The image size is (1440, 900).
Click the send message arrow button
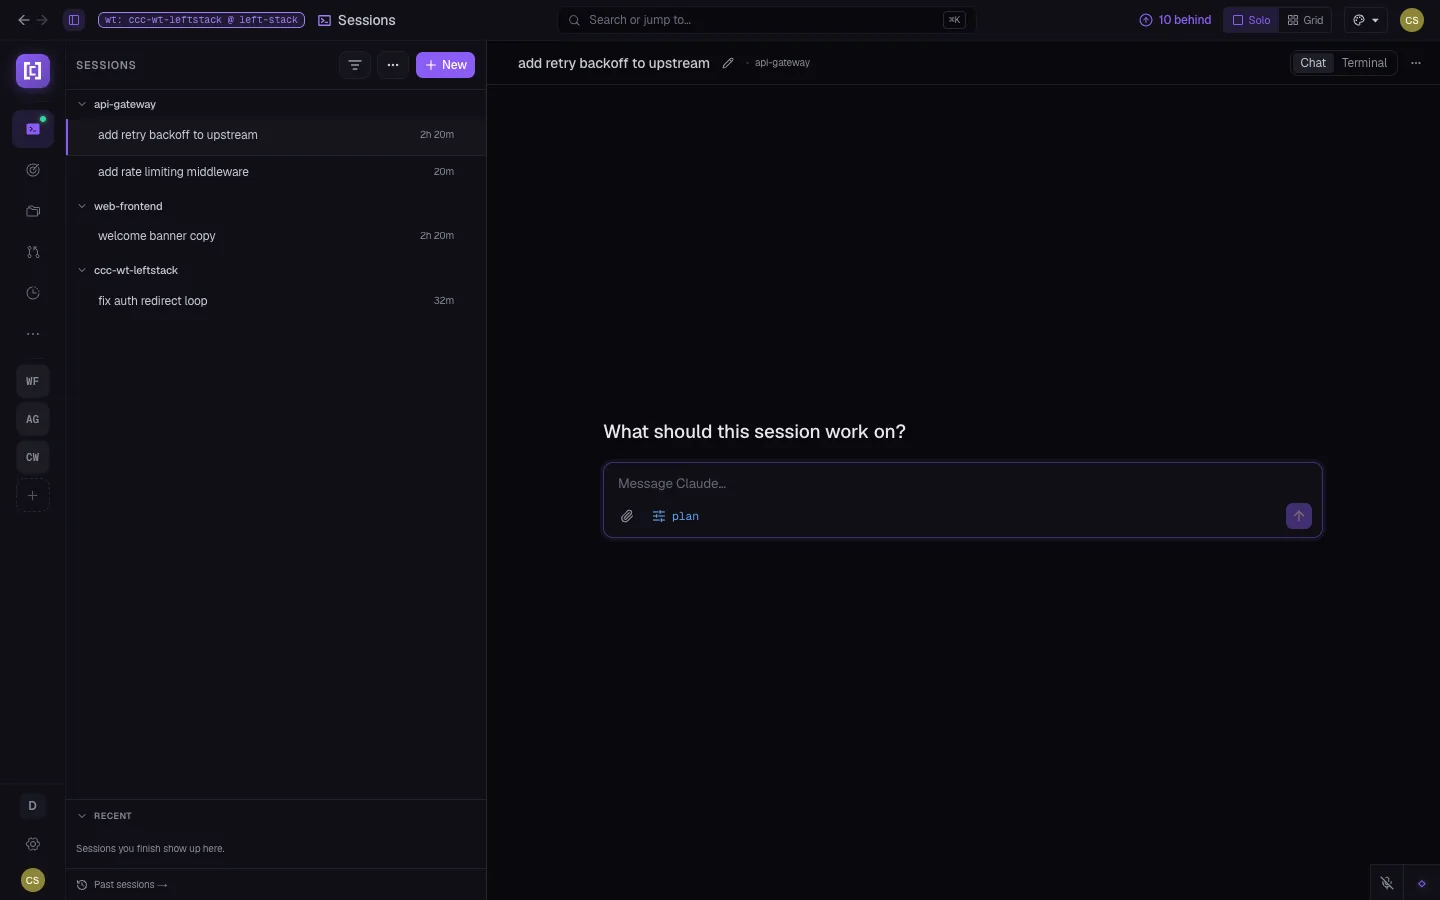[1298, 516]
